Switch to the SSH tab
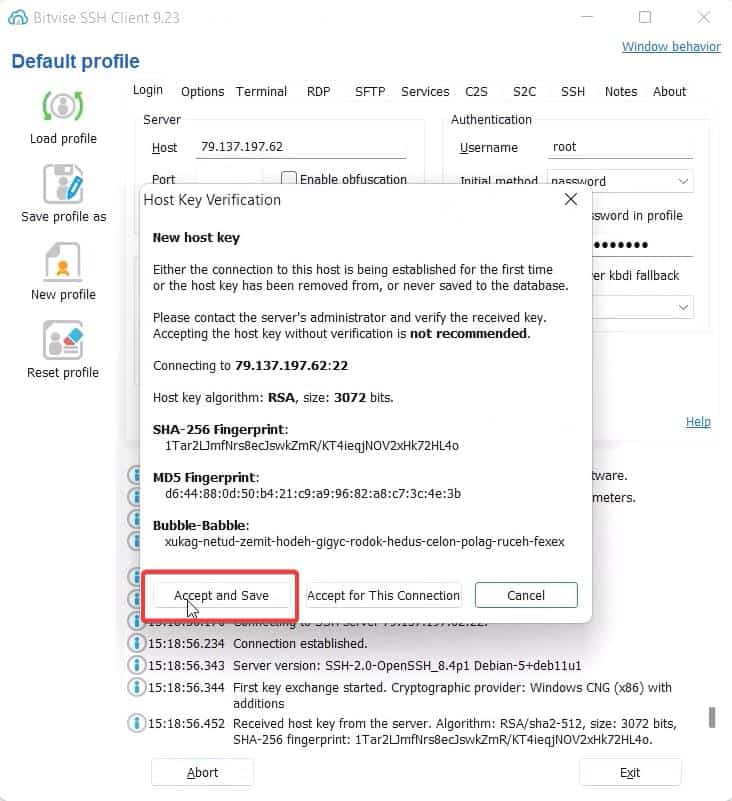 click(x=573, y=91)
